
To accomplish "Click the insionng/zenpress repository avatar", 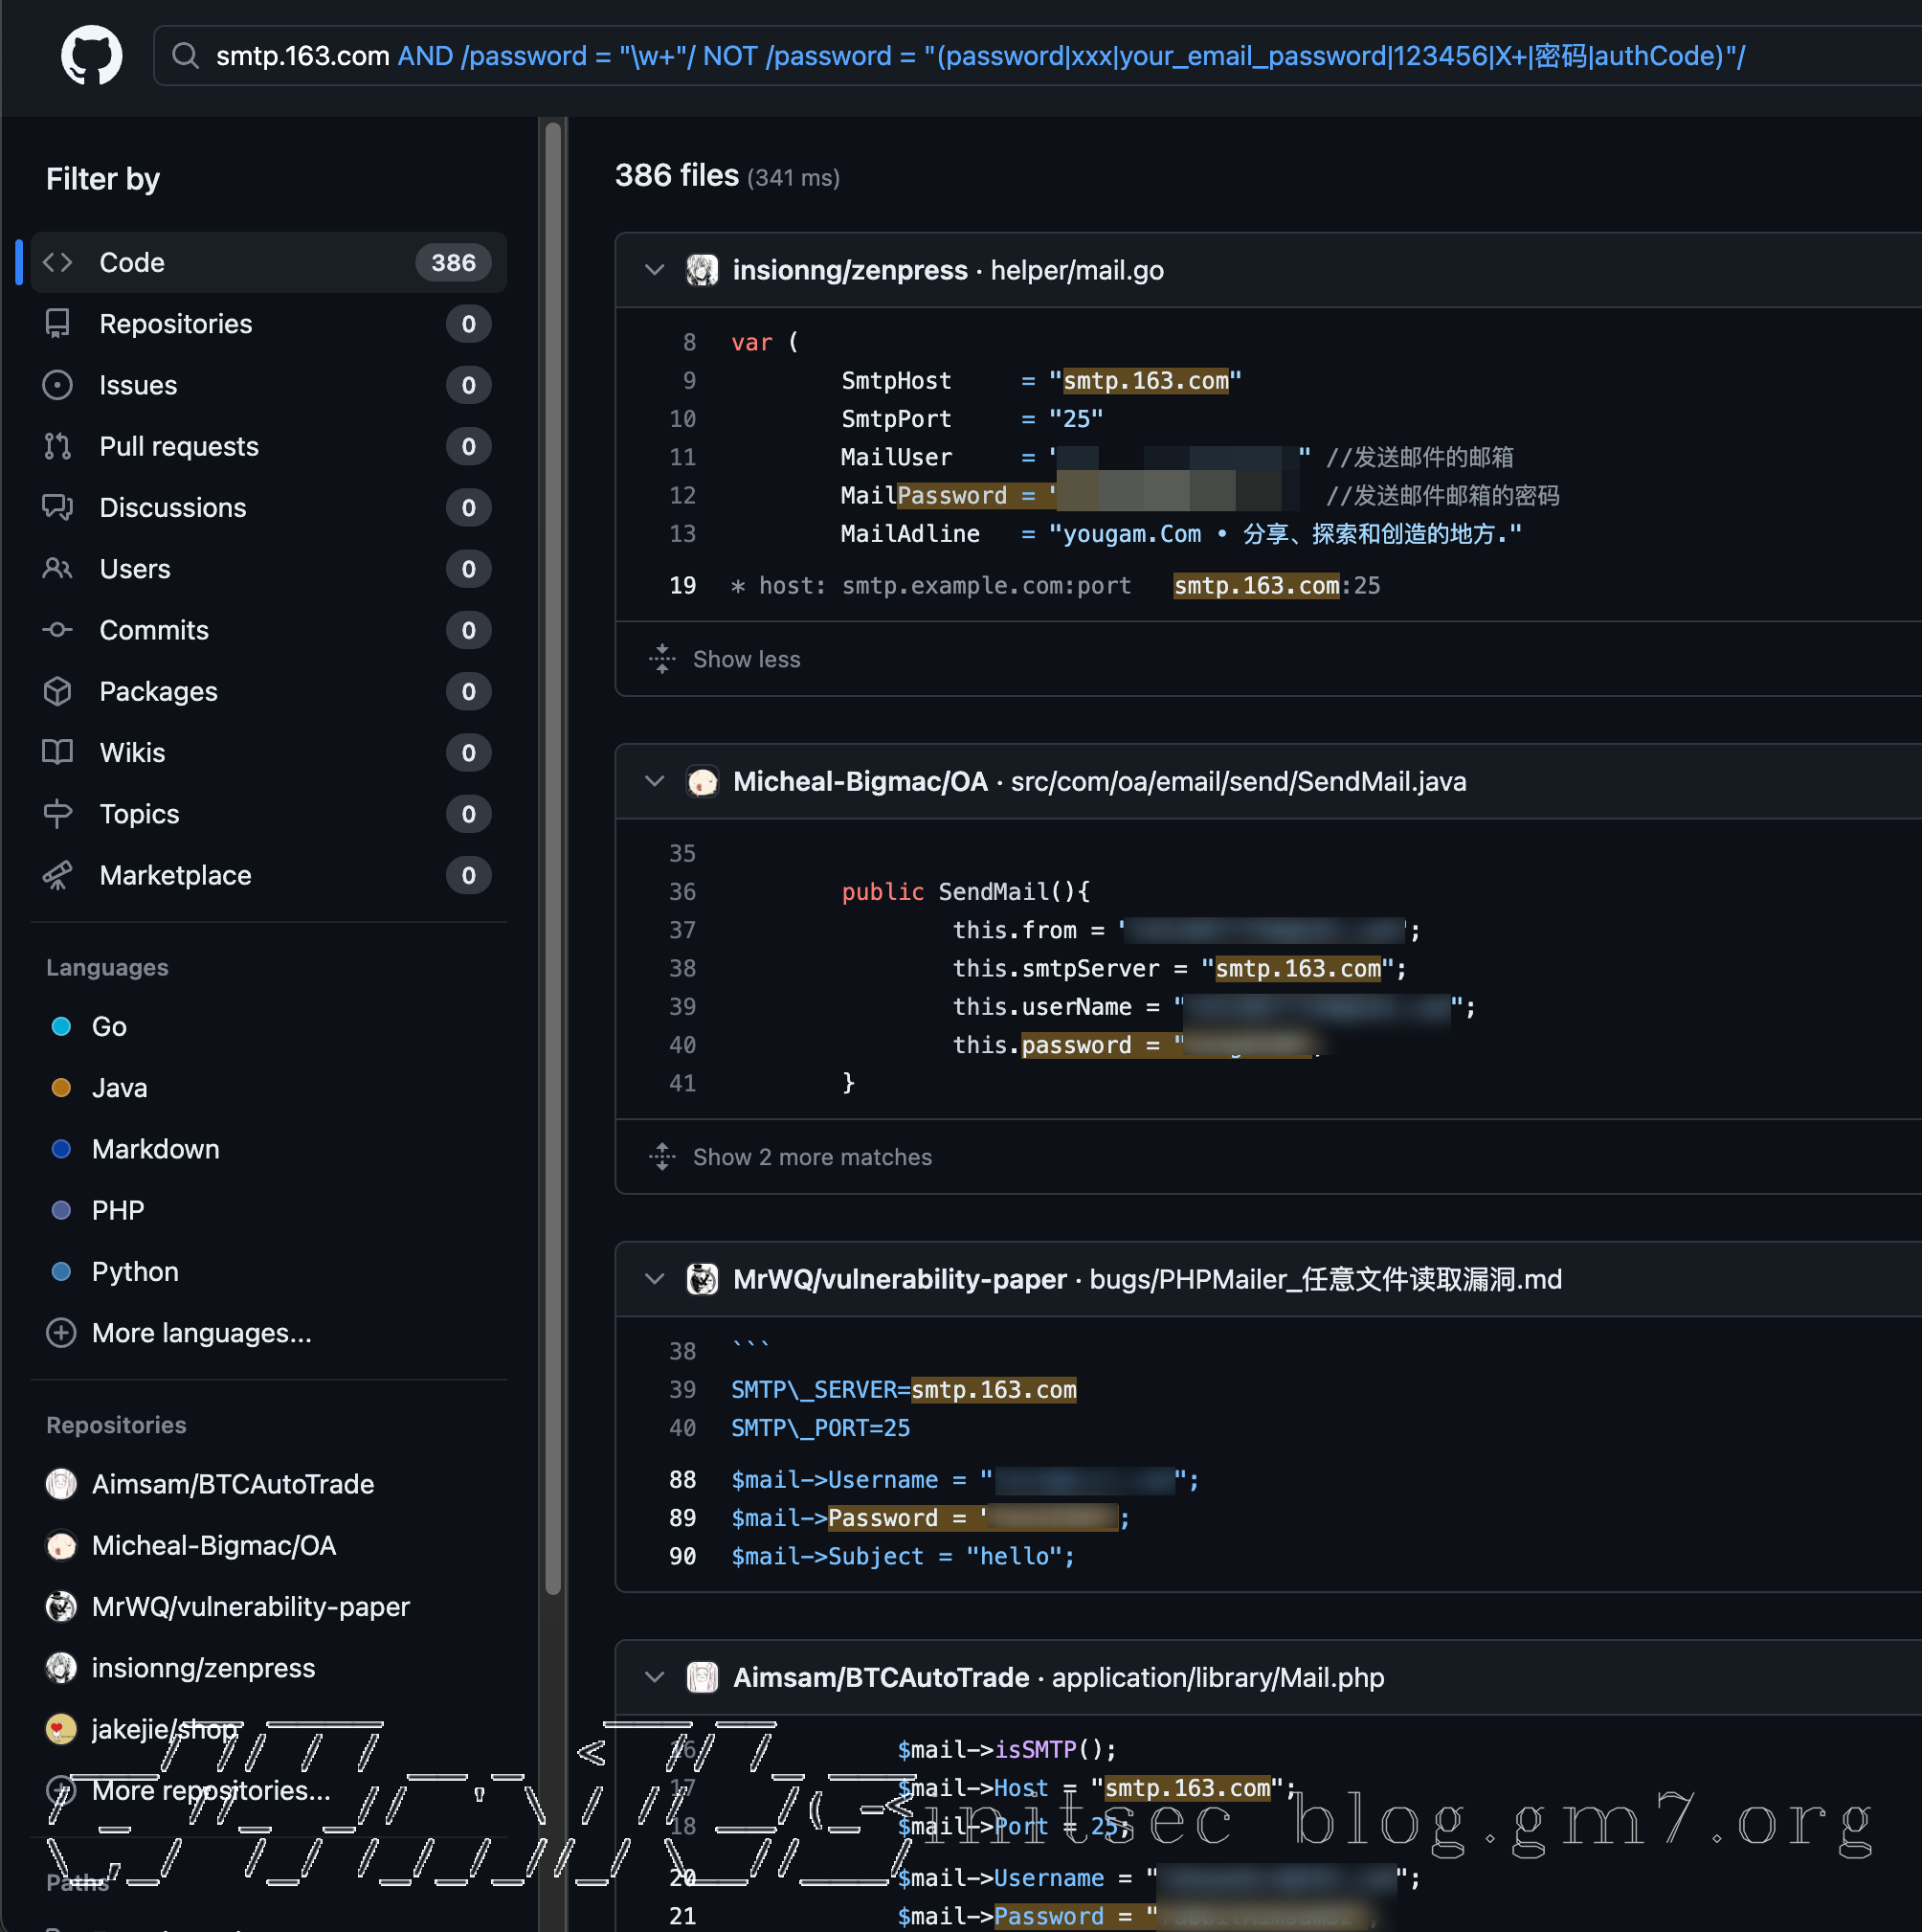I will pos(703,270).
